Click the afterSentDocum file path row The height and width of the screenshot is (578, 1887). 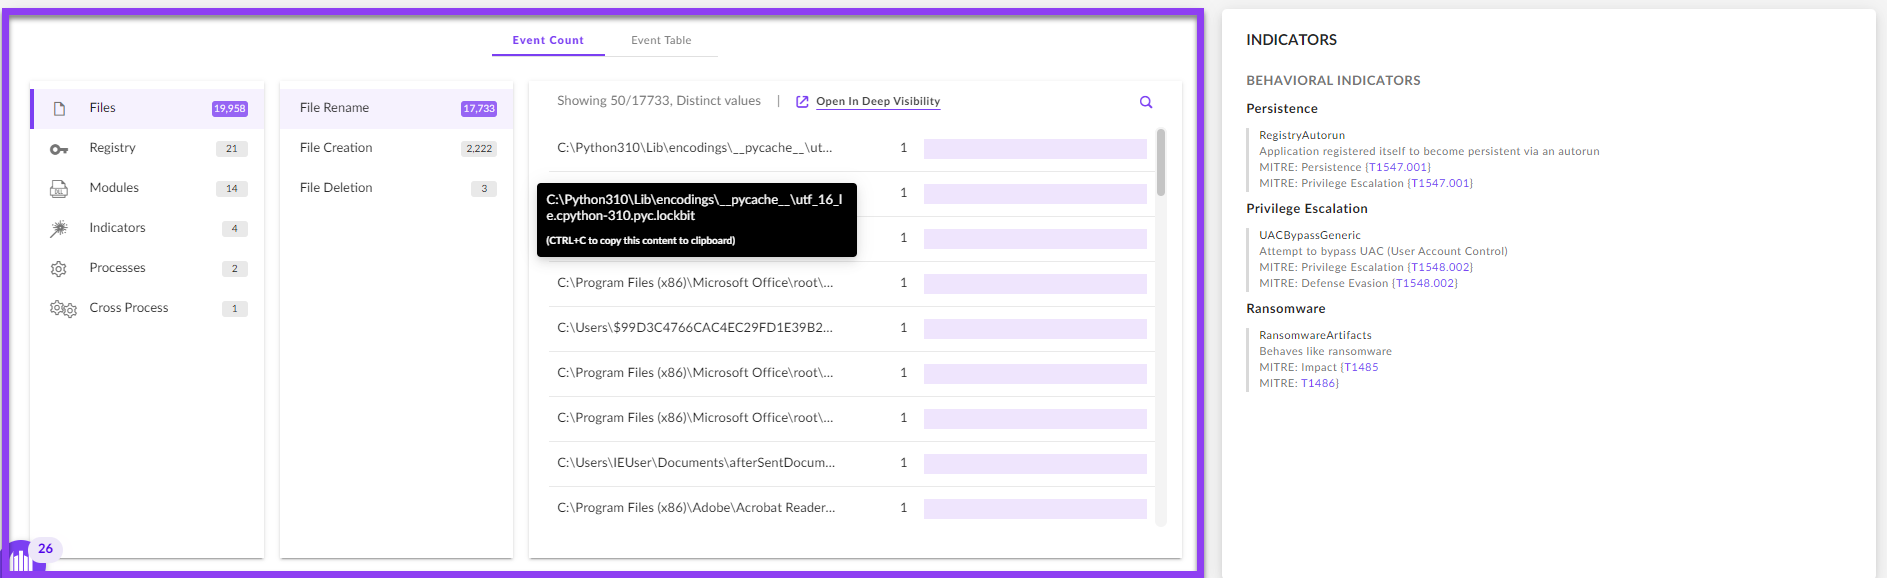click(696, 463)
